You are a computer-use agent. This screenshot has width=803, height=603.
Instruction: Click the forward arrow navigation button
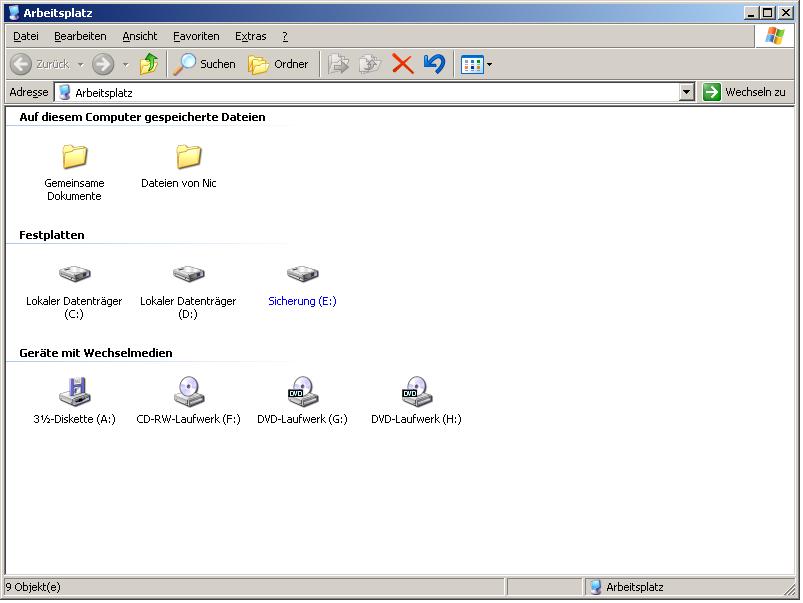(103, 64)
